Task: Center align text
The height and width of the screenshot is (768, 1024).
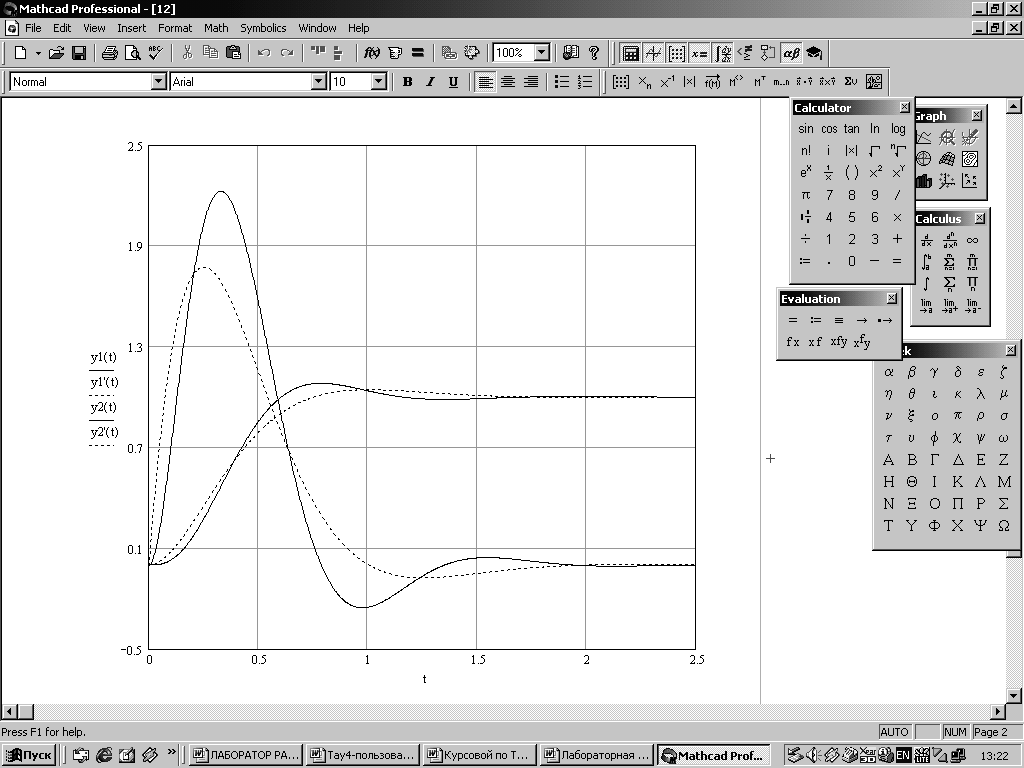Action: pyautogui.click(x=508, y=82)
